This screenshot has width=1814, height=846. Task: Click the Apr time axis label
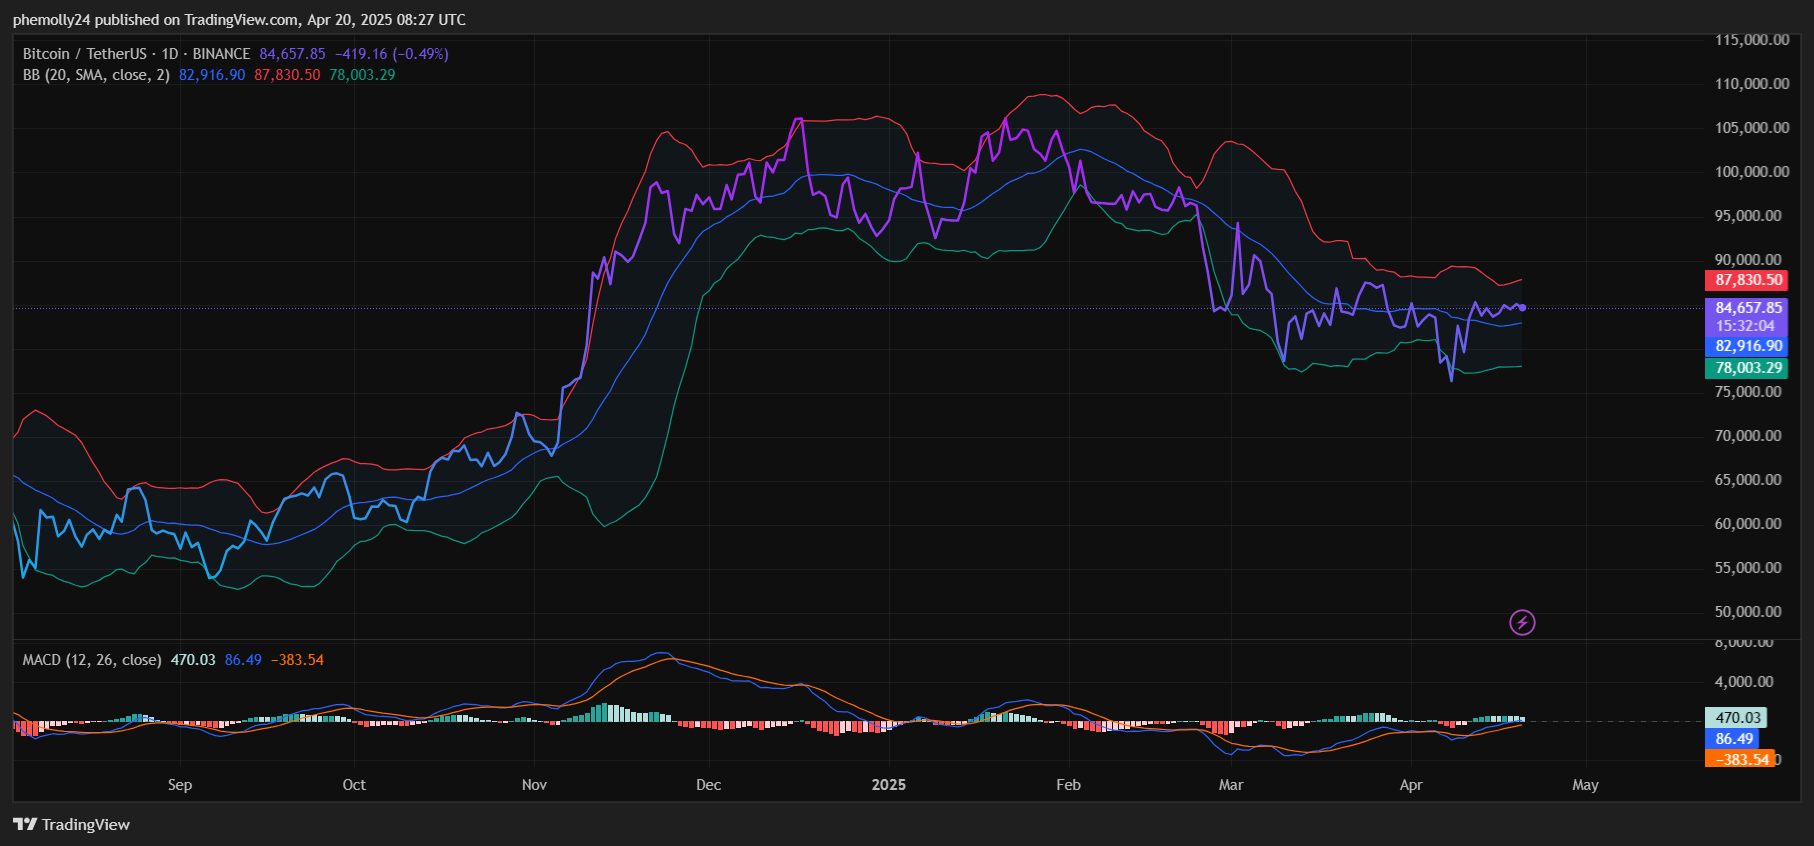(1411, 785)
